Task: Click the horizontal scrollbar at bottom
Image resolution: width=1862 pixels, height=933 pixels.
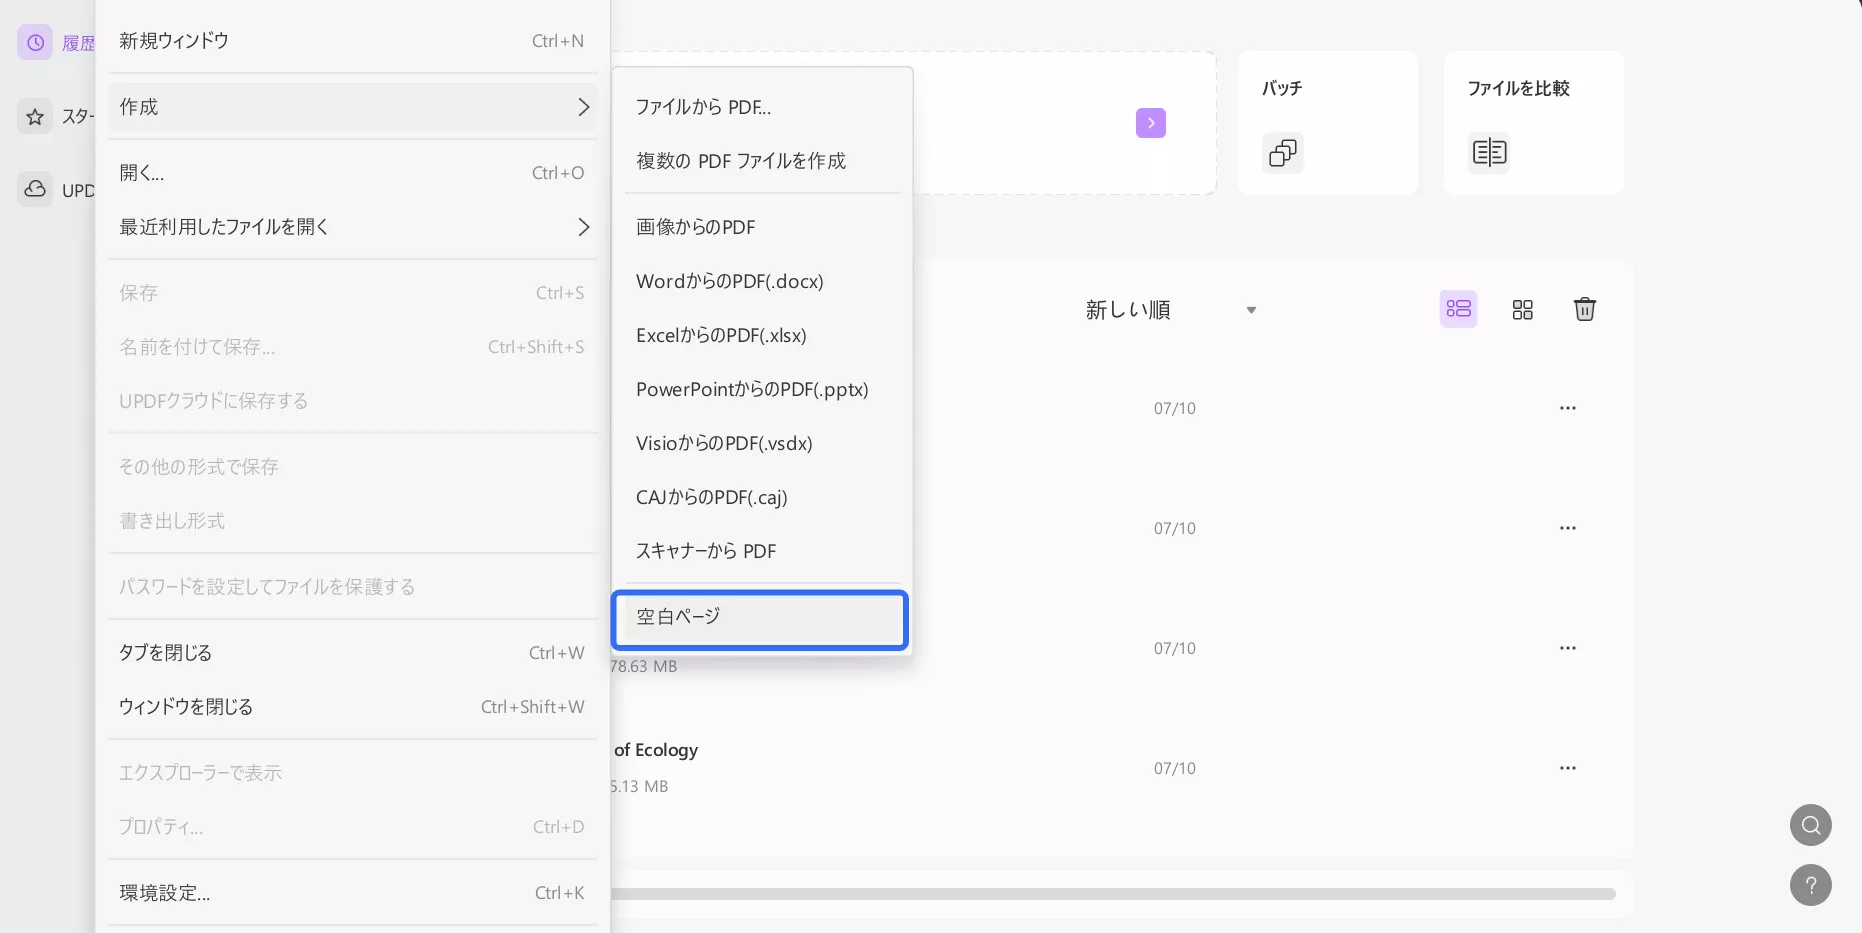Action: (x=1113, y=894)
